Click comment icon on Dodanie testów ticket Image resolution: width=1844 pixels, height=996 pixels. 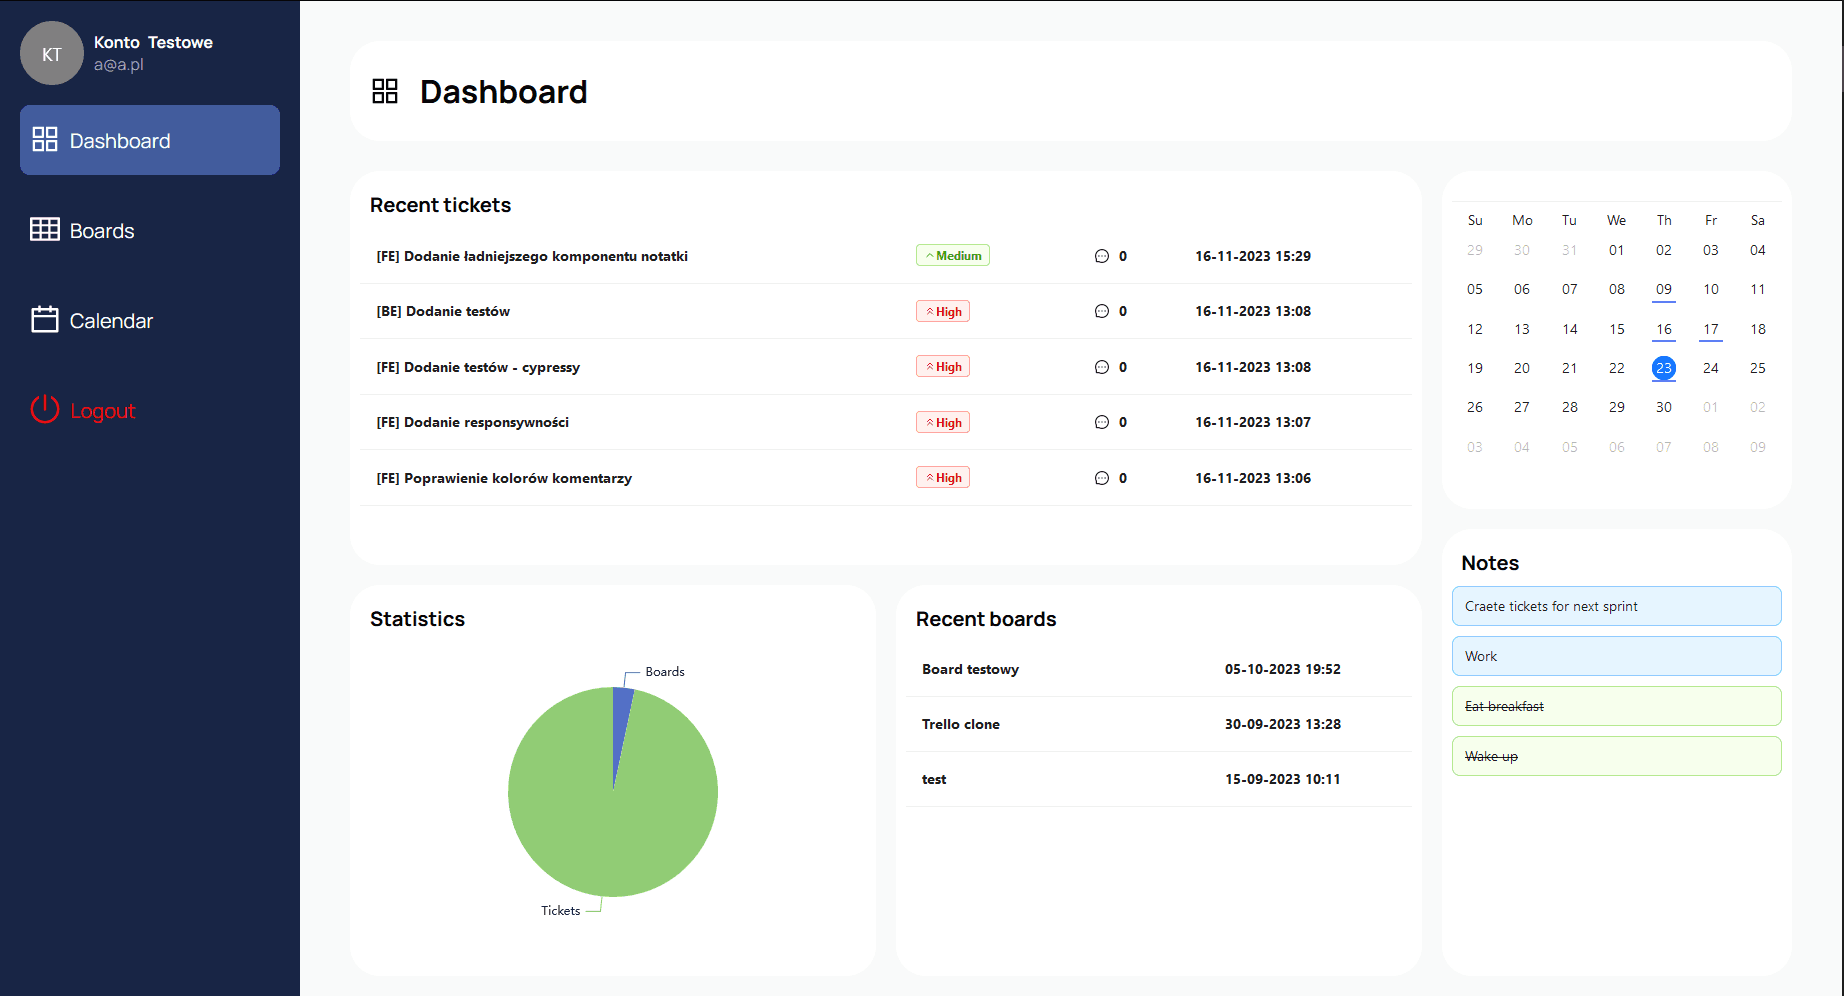pos(1102,312)
